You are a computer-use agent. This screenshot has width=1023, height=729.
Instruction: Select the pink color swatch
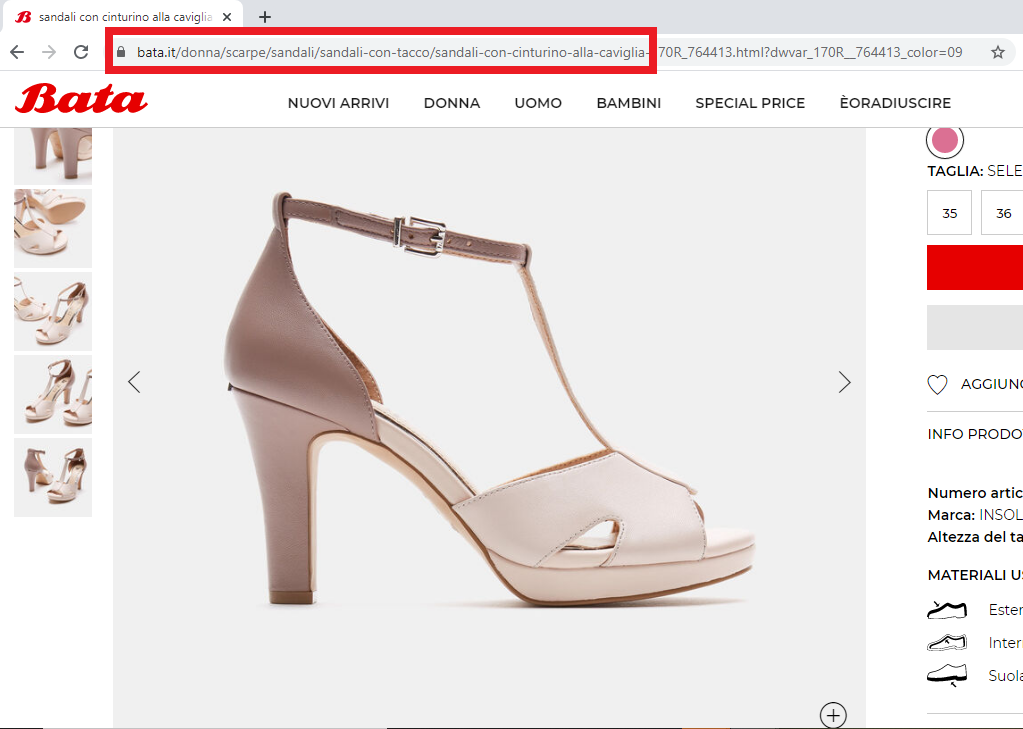point(945,140)
